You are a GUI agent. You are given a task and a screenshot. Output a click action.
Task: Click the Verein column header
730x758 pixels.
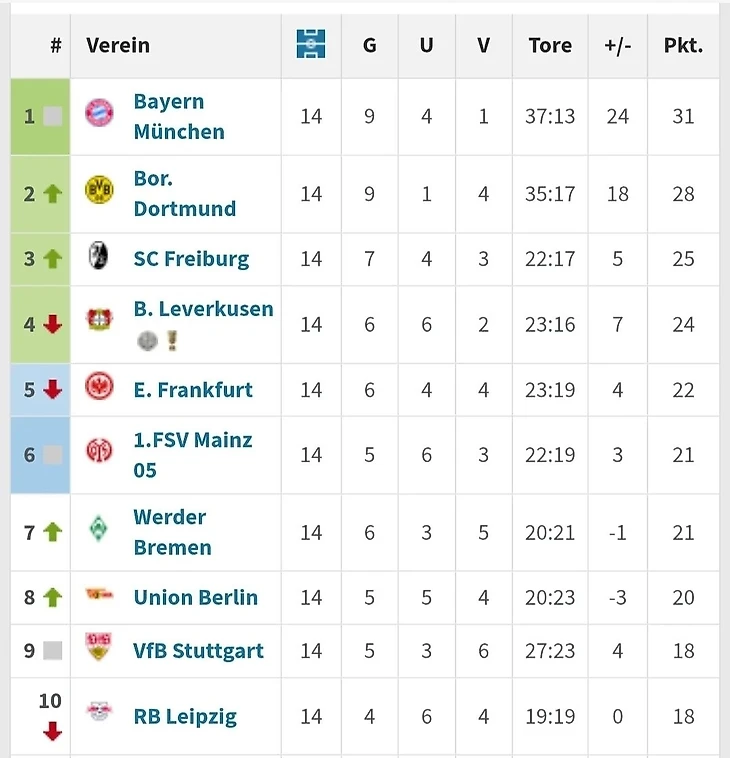coord(118,45)
